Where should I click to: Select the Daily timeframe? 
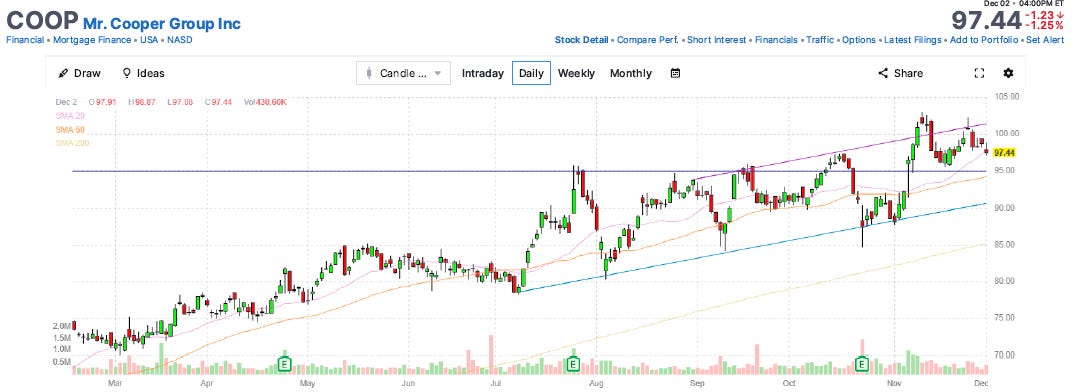(x=531, y=73)
